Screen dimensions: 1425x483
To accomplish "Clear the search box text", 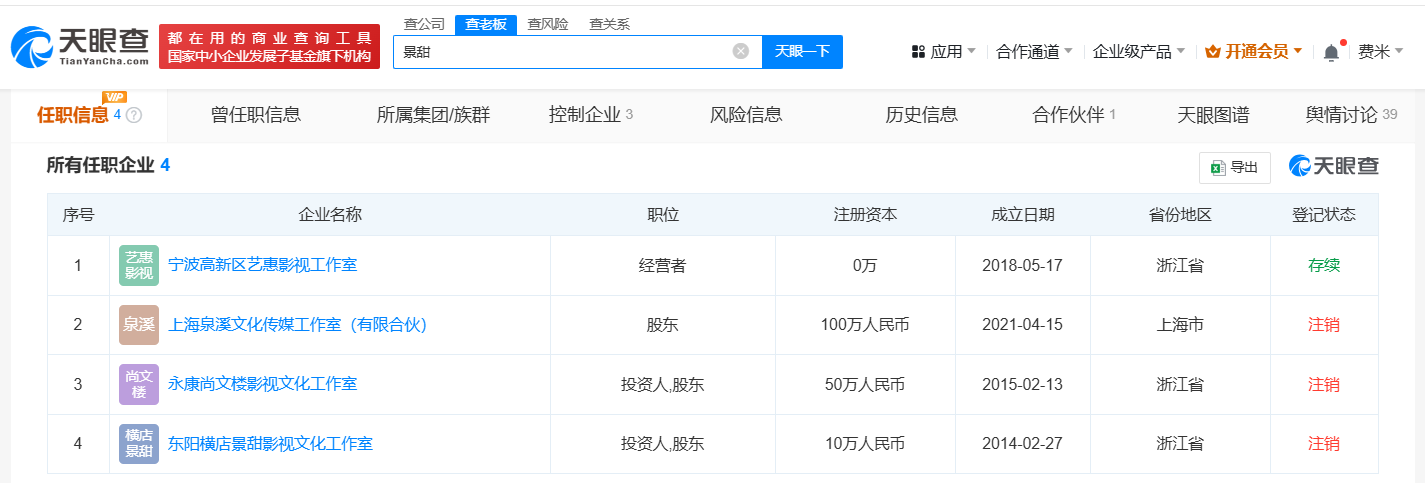I will (740, 51).
